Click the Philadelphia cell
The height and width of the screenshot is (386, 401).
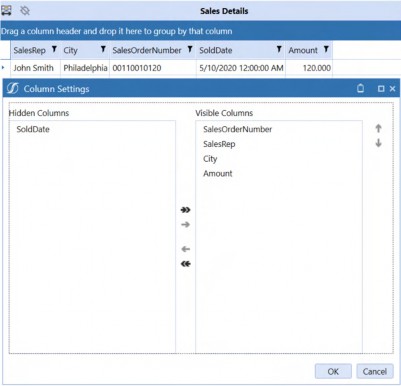[x=85, y=68]
